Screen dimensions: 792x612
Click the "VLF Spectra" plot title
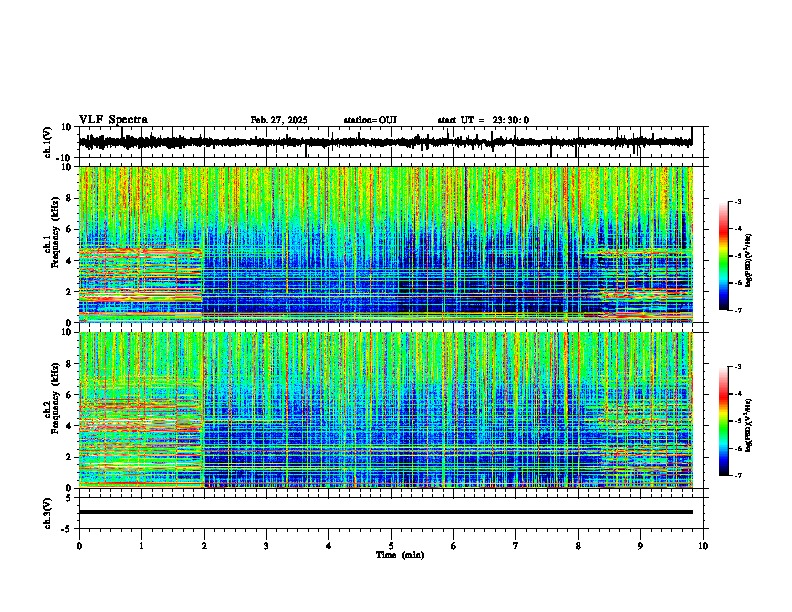[x=113, y=120]
